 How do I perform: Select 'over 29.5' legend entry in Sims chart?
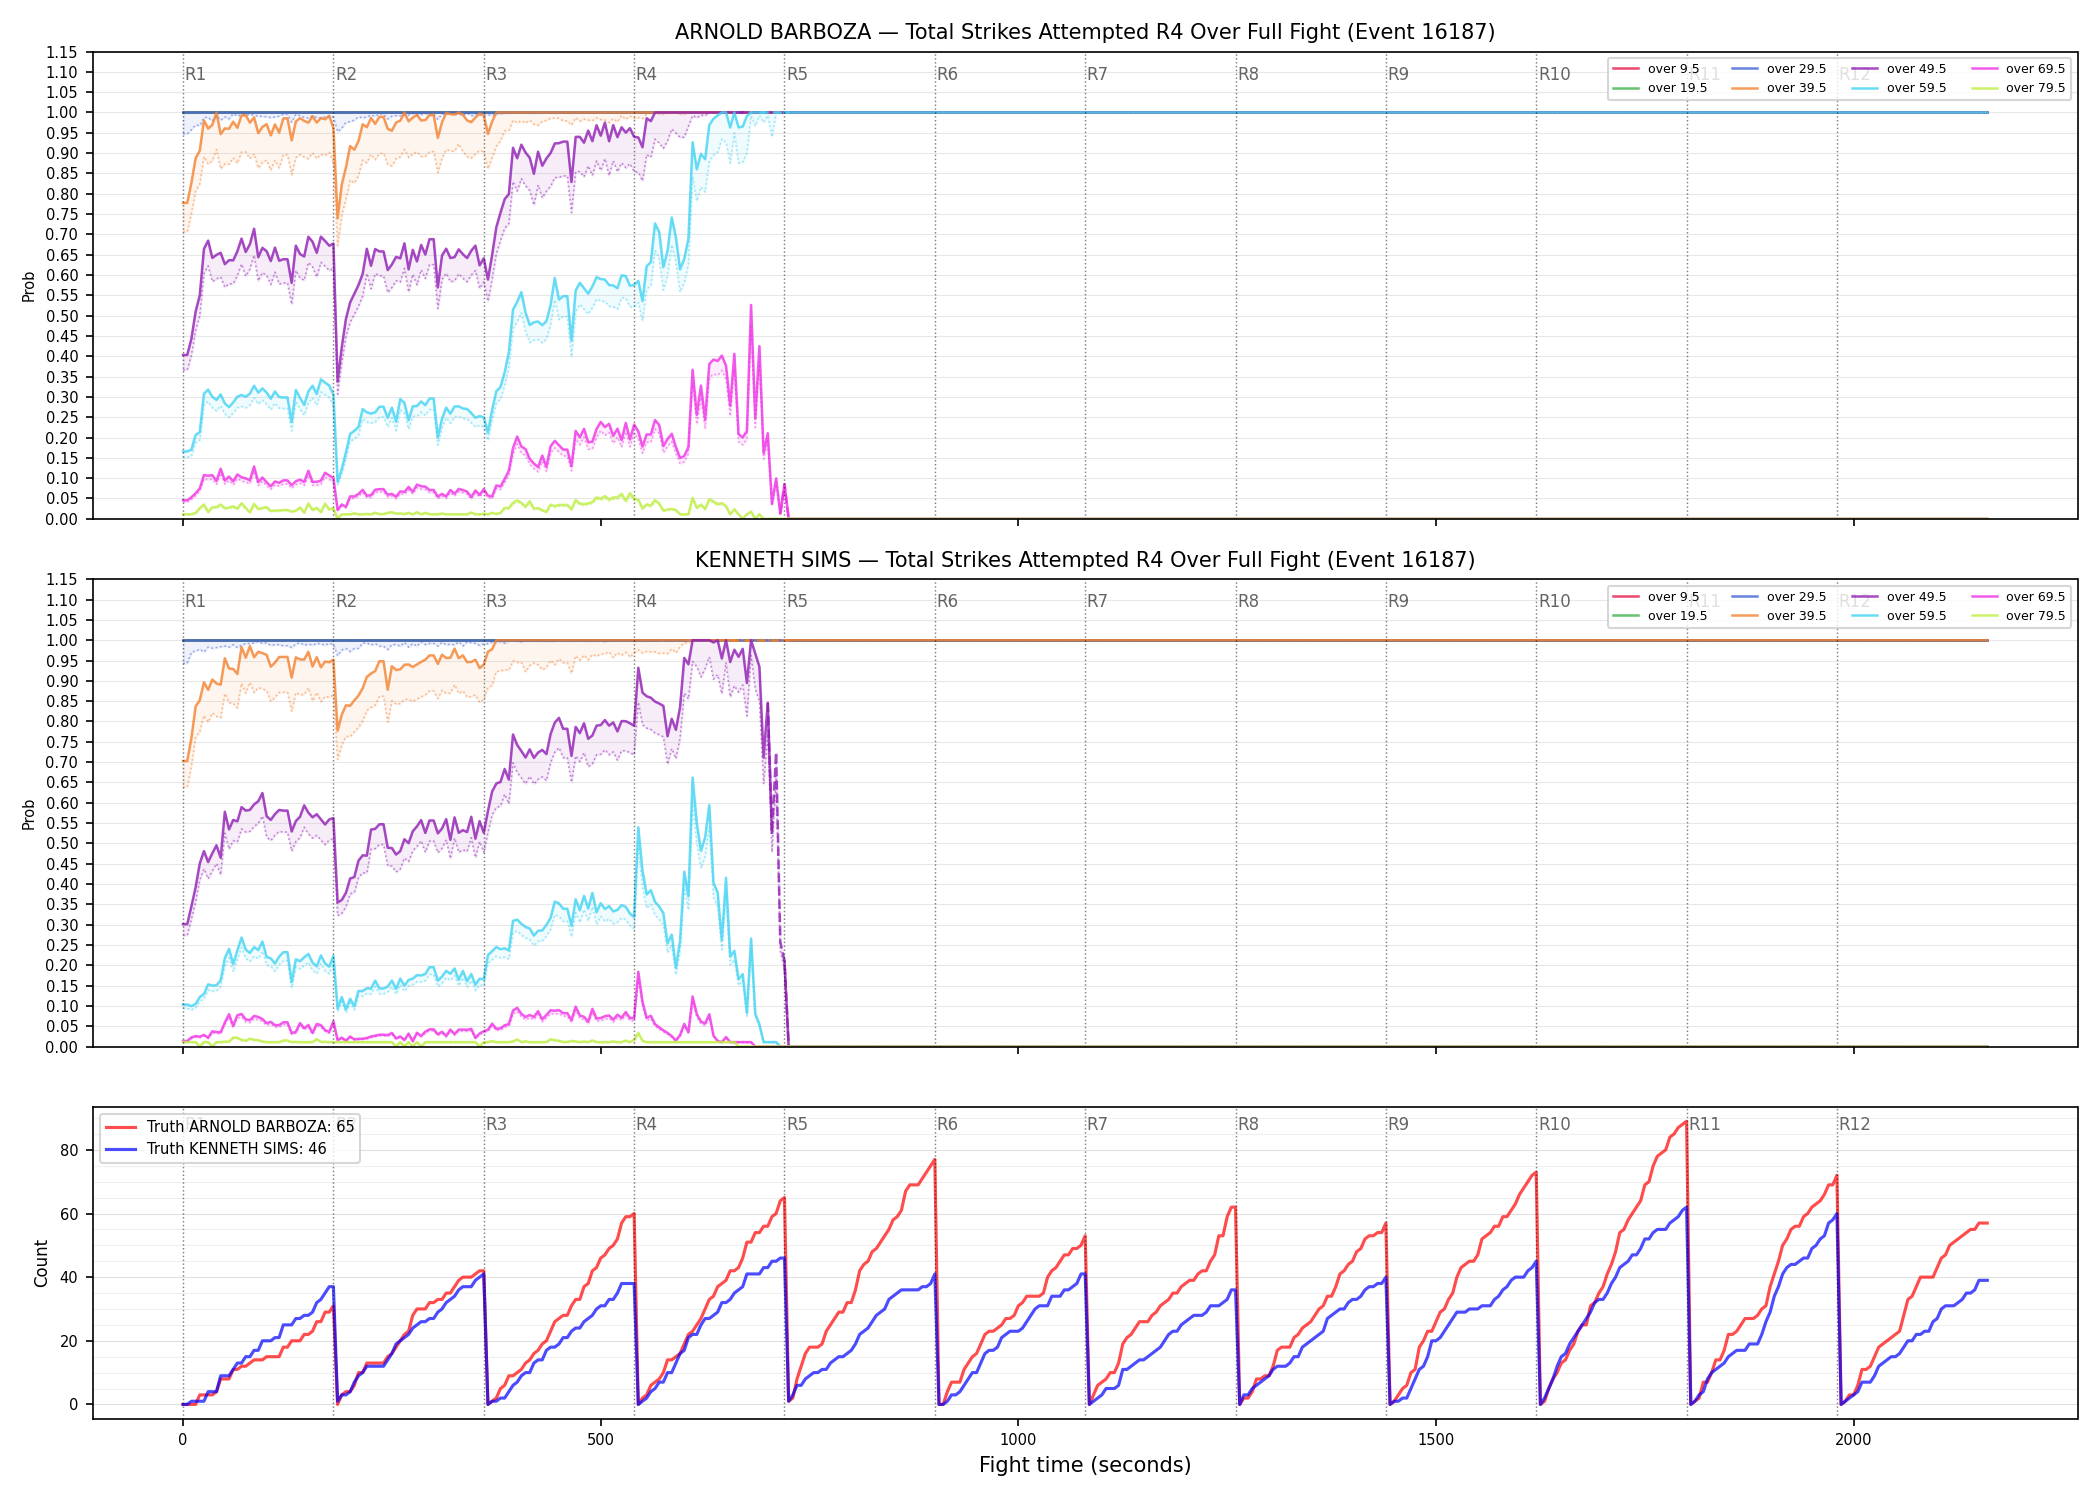click(x=1779, y=597)
